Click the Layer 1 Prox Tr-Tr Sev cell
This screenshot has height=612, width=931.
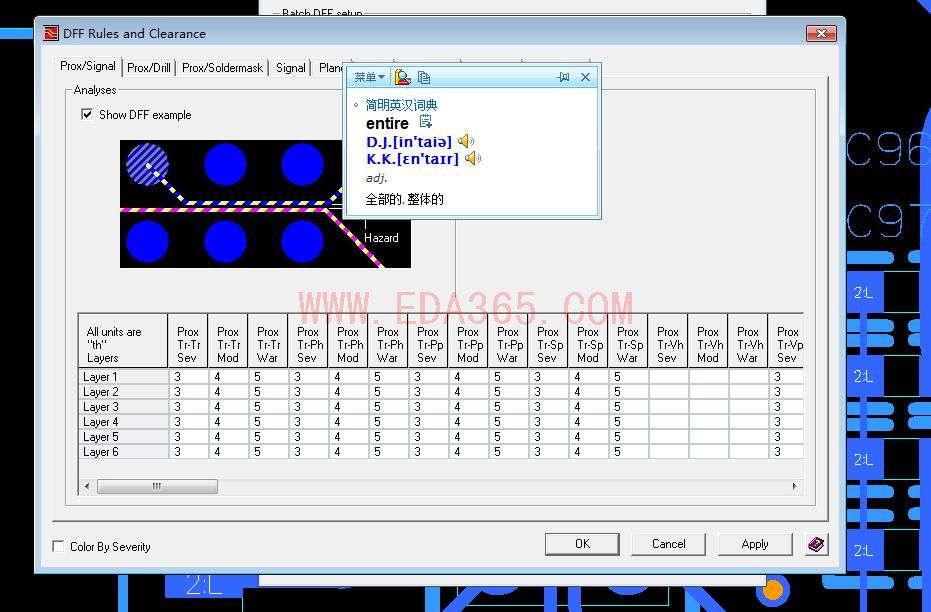pyautogui.click(x=188, y=376)
